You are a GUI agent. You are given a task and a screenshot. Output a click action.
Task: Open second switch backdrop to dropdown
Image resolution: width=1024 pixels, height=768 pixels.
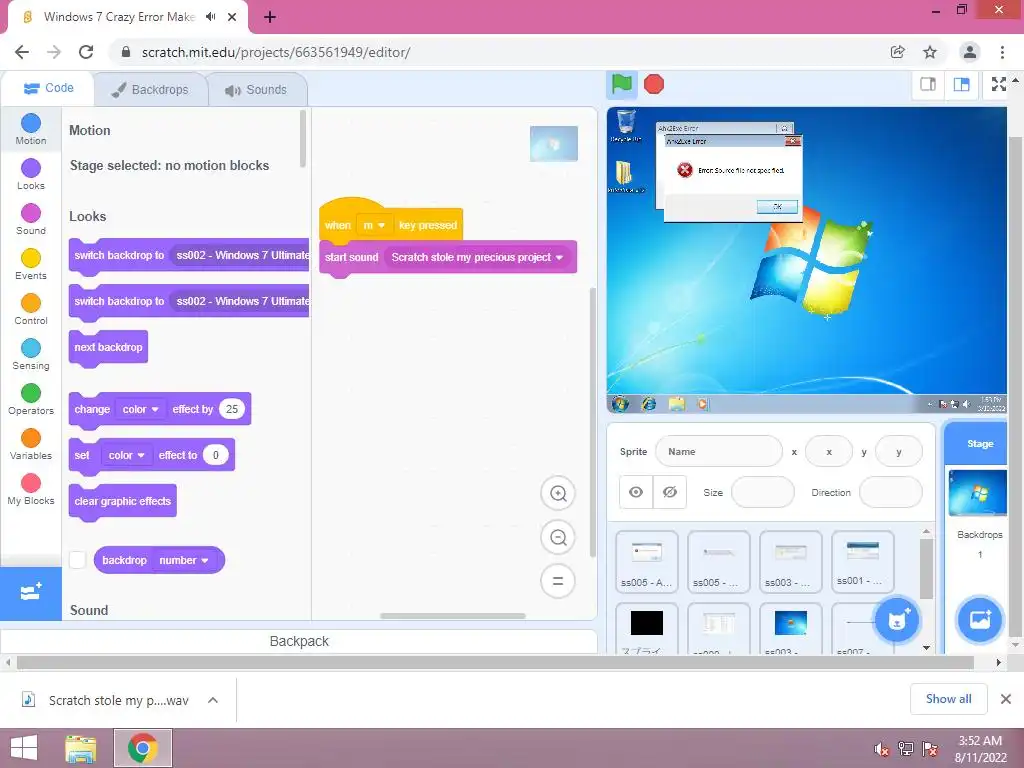(x=240, y=301)
